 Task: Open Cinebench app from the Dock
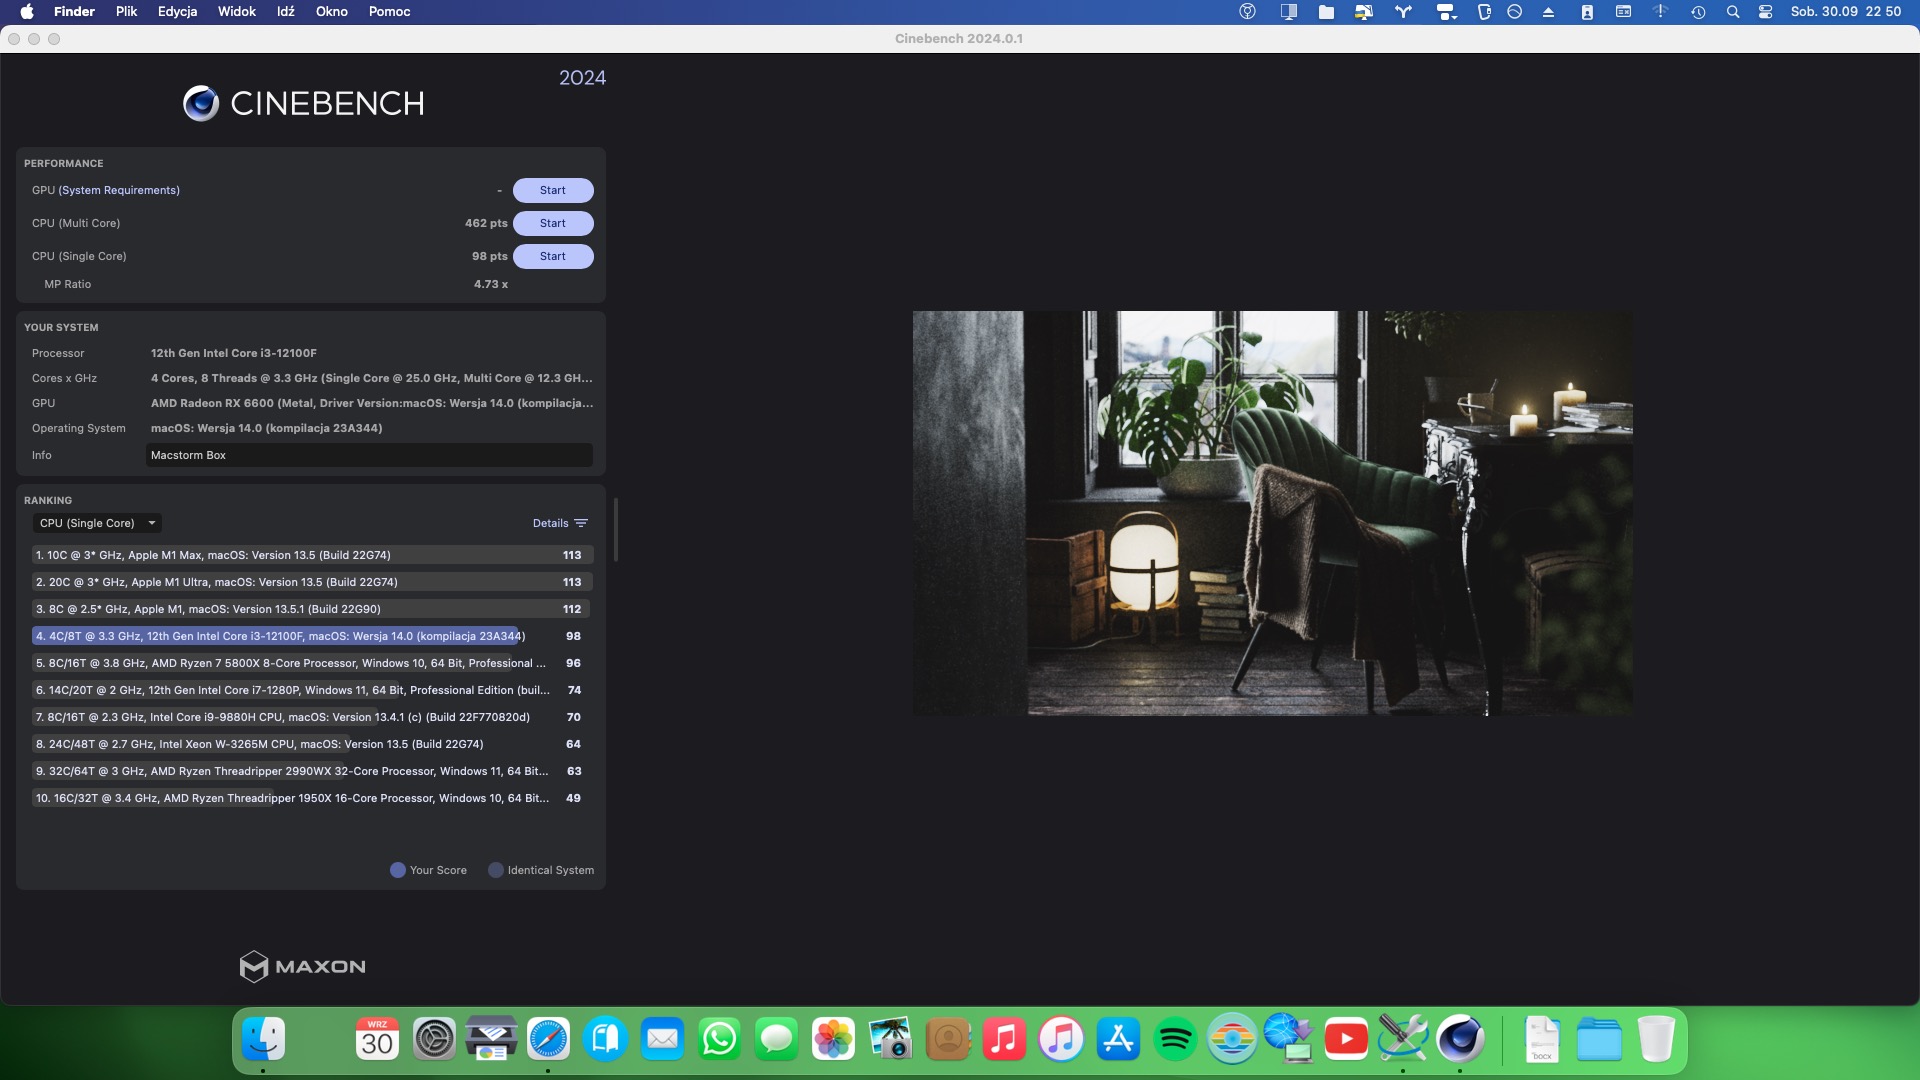point(1460,1039)
